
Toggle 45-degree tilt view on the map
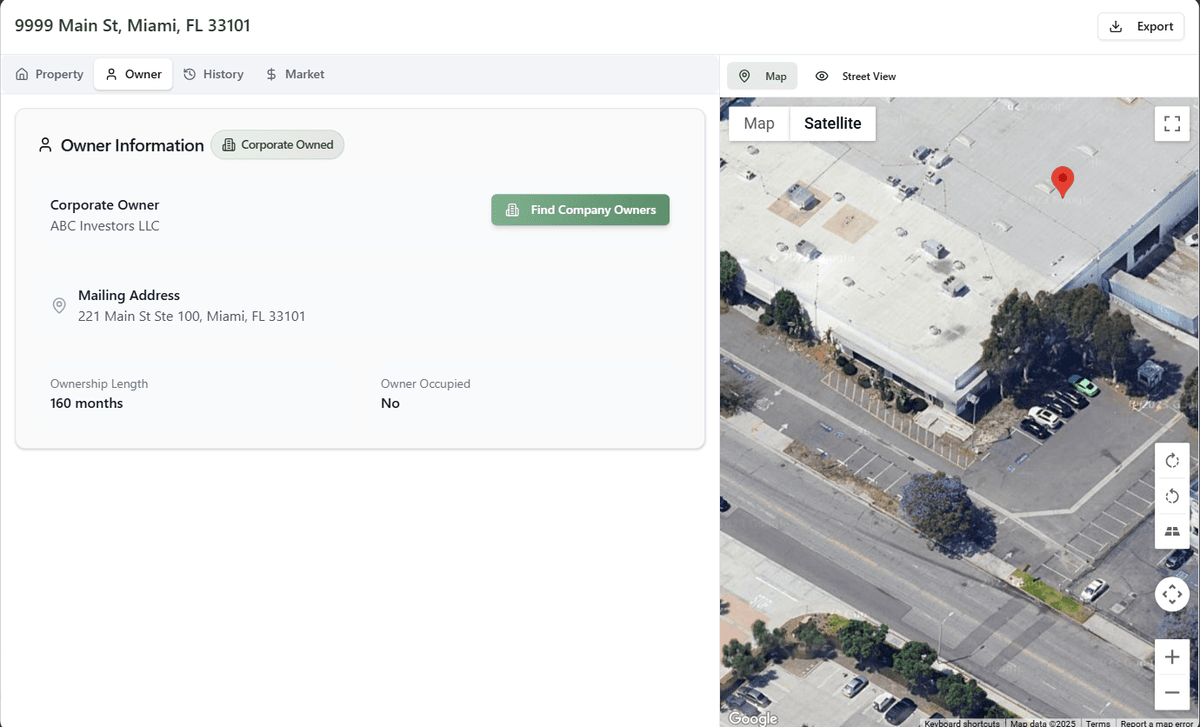pos(1172,531)
